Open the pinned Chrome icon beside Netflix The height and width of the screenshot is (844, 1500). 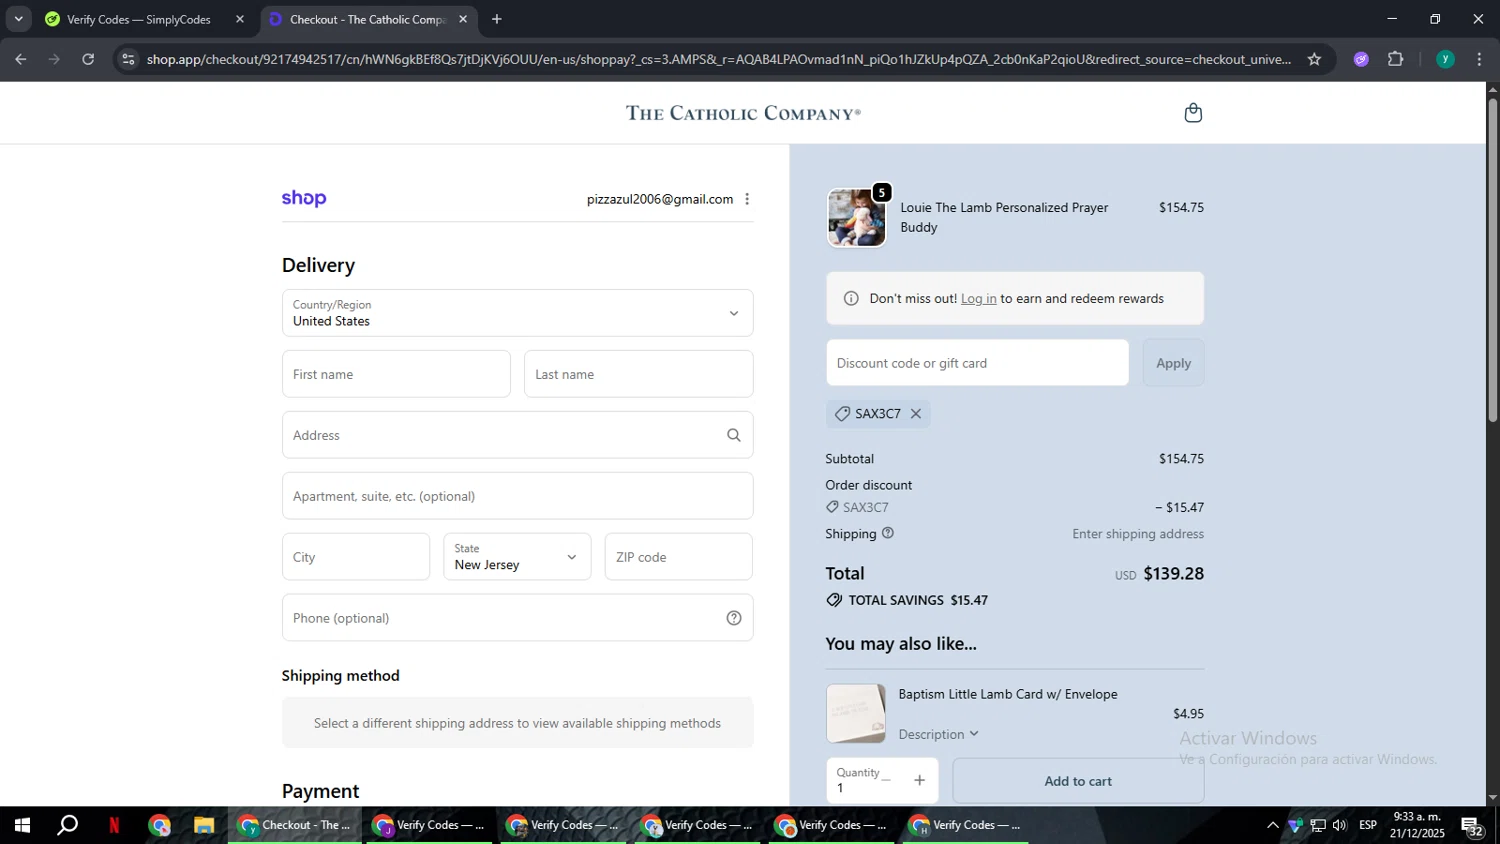tap(159, 825)
